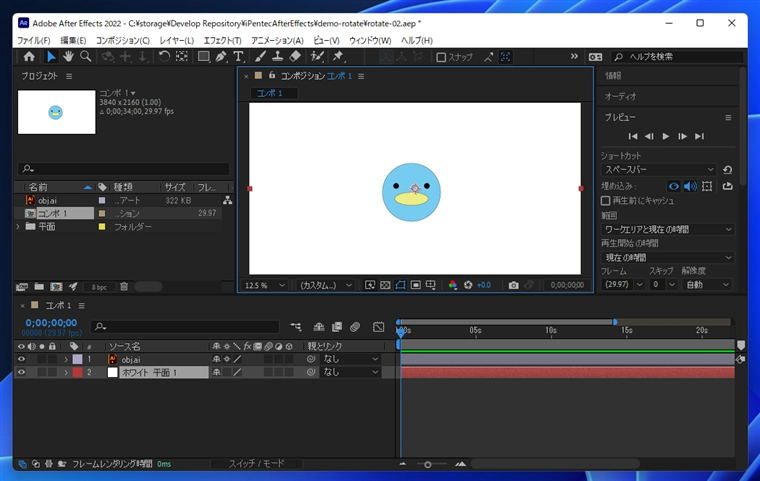Select the Brush tool
This screenshot has width=760, height=481.
pyautogui.click(x=260, y=57)
